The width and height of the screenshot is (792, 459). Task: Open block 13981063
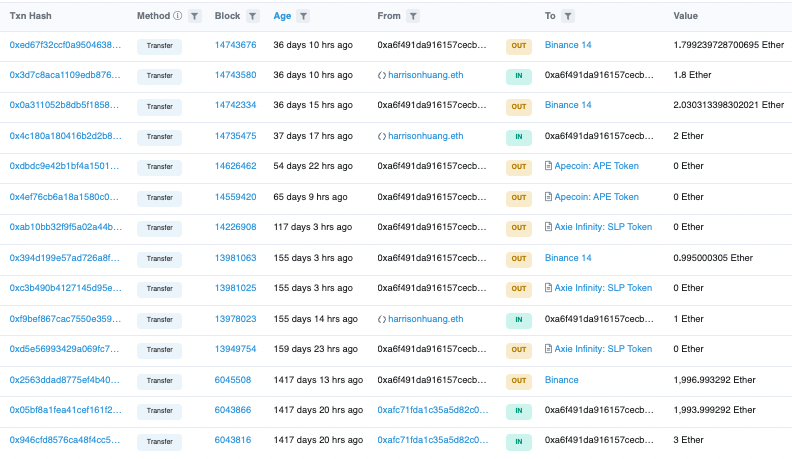[235, 258]
